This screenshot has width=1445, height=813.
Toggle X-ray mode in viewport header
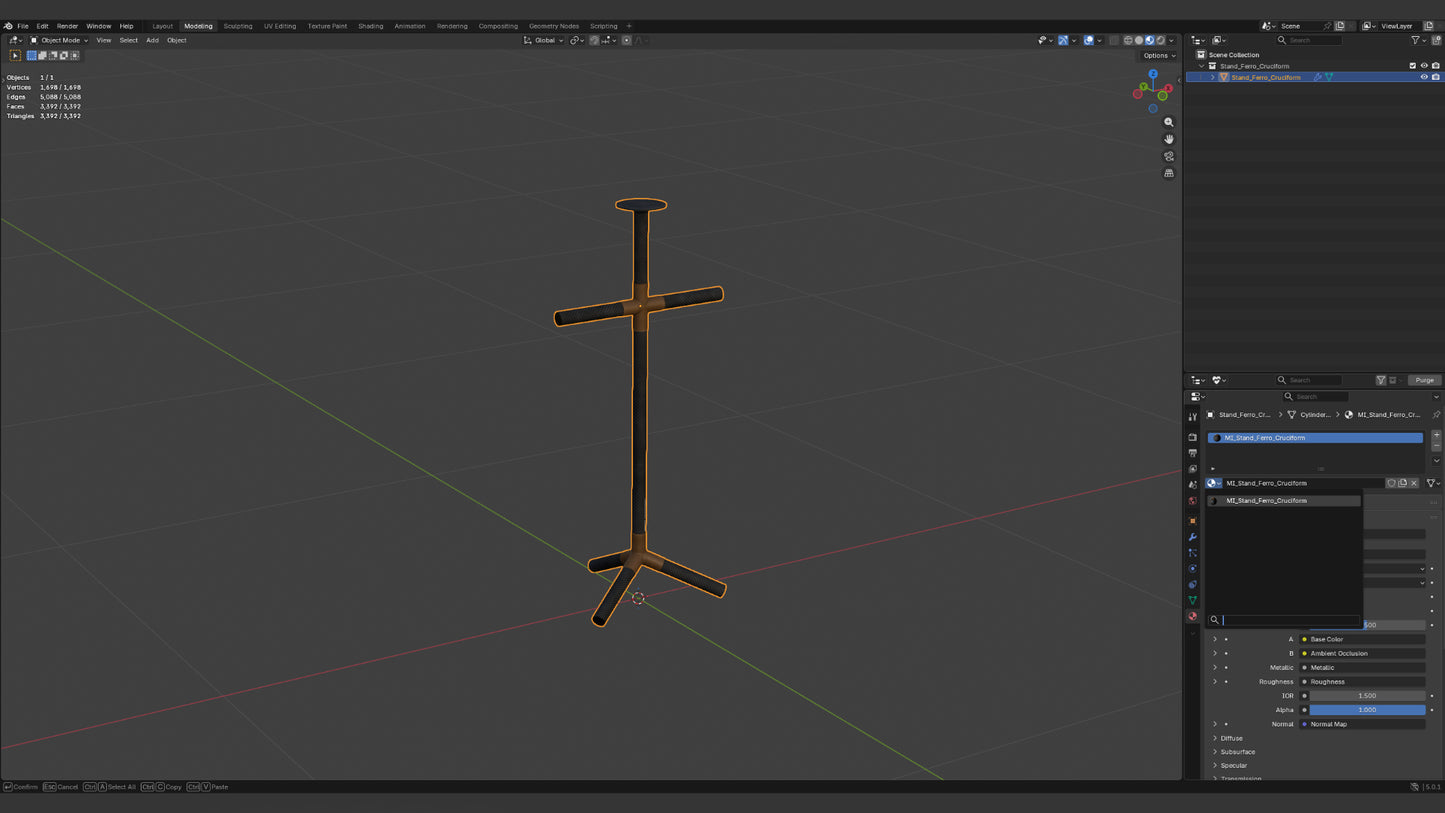click(1114, 40)
